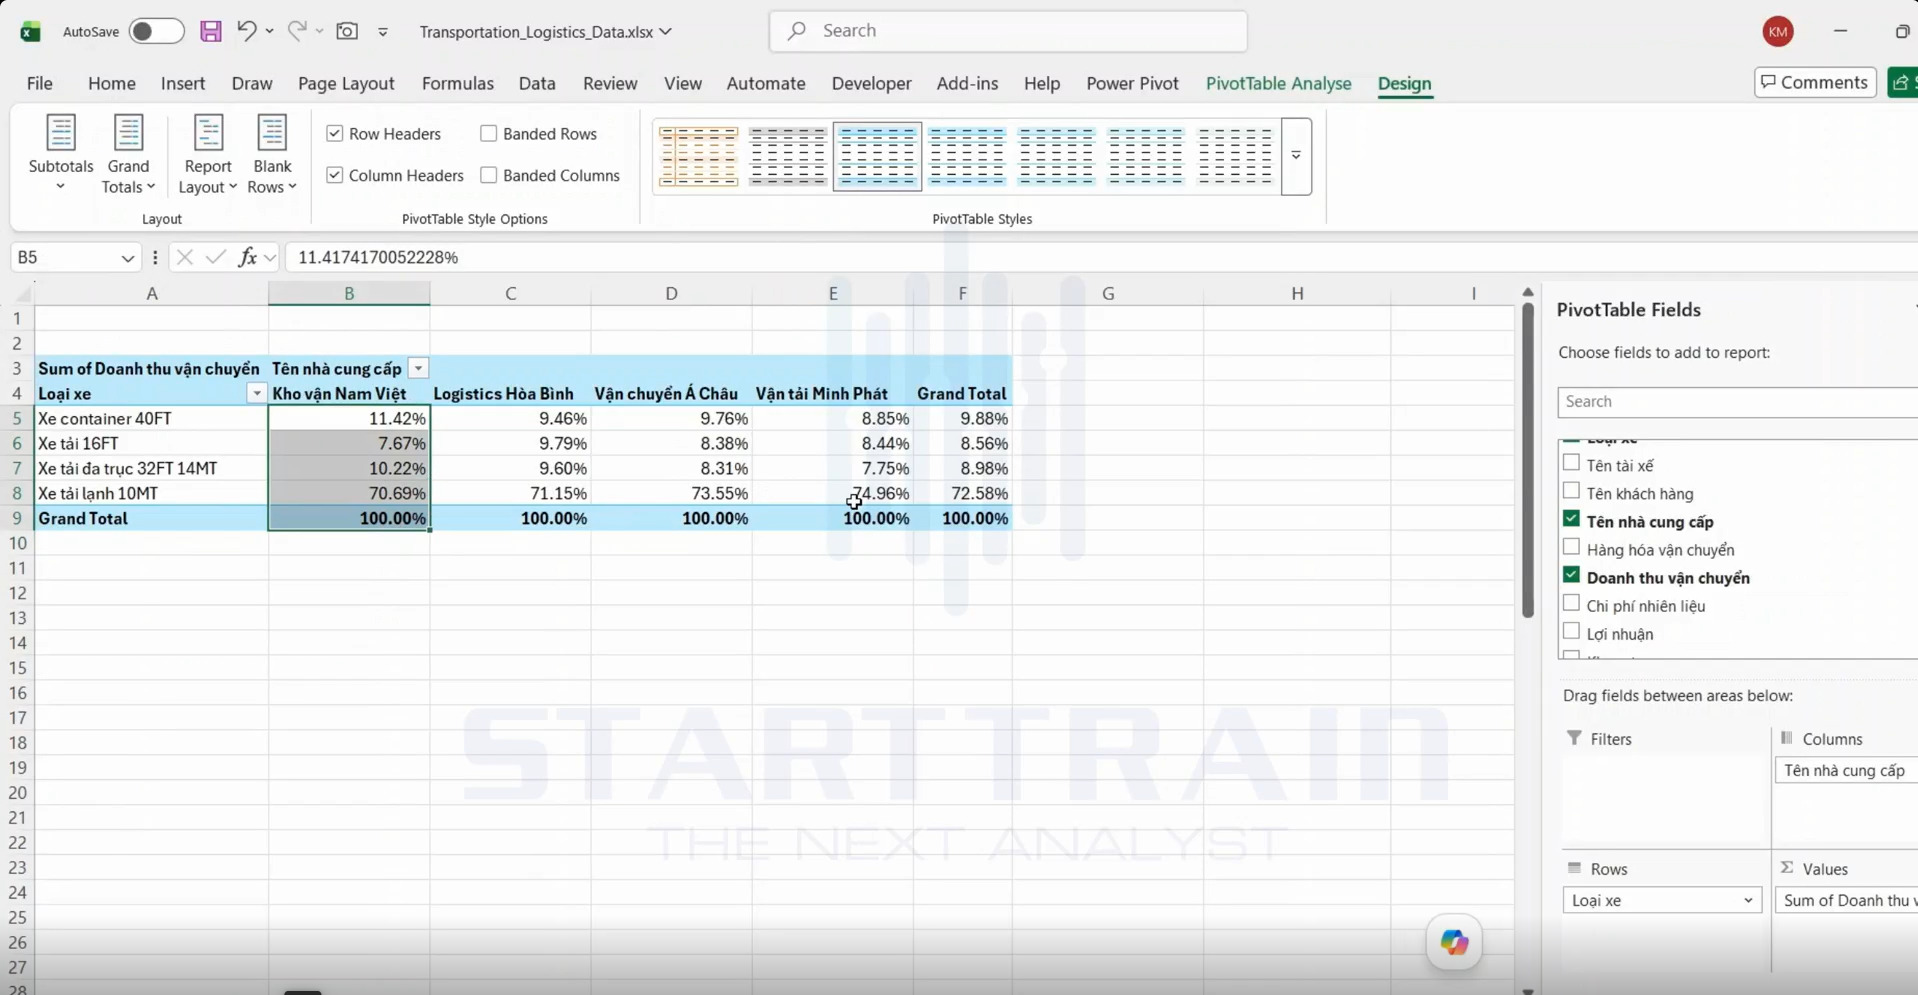Click the Redo arrow icon
The image size is (1918, 995).
297,31
